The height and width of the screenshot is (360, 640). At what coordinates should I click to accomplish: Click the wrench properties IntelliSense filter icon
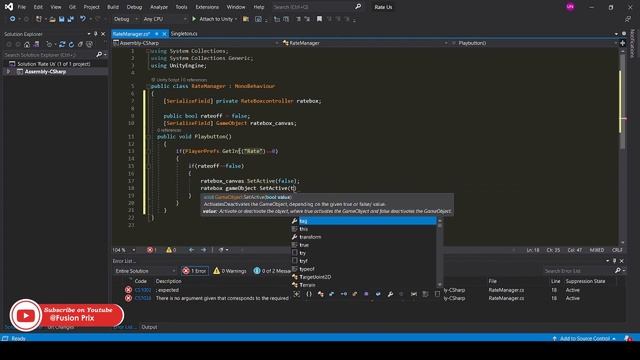(x=390, y=294)
